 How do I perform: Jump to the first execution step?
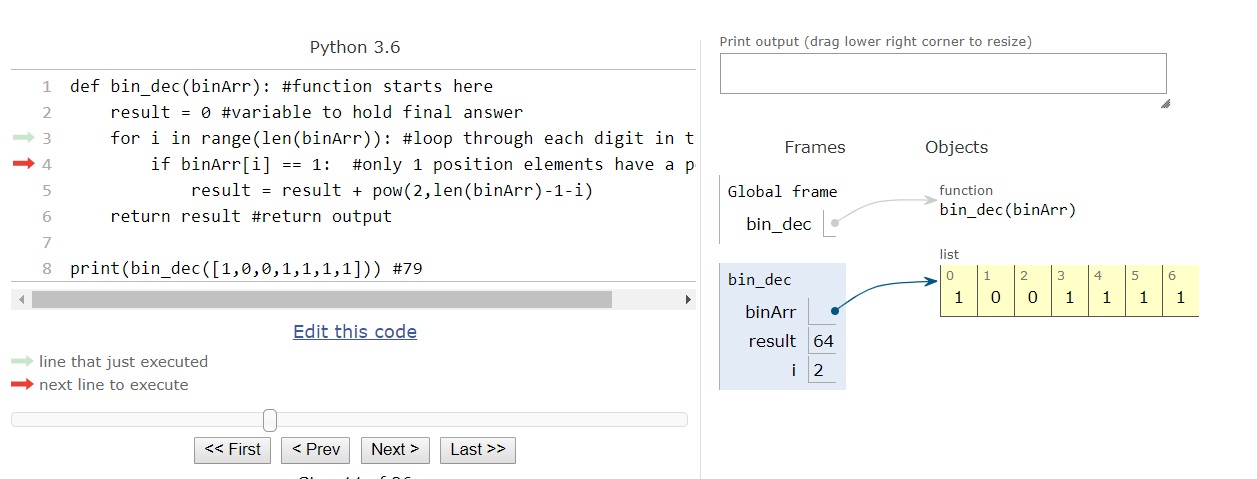(233, 450)
